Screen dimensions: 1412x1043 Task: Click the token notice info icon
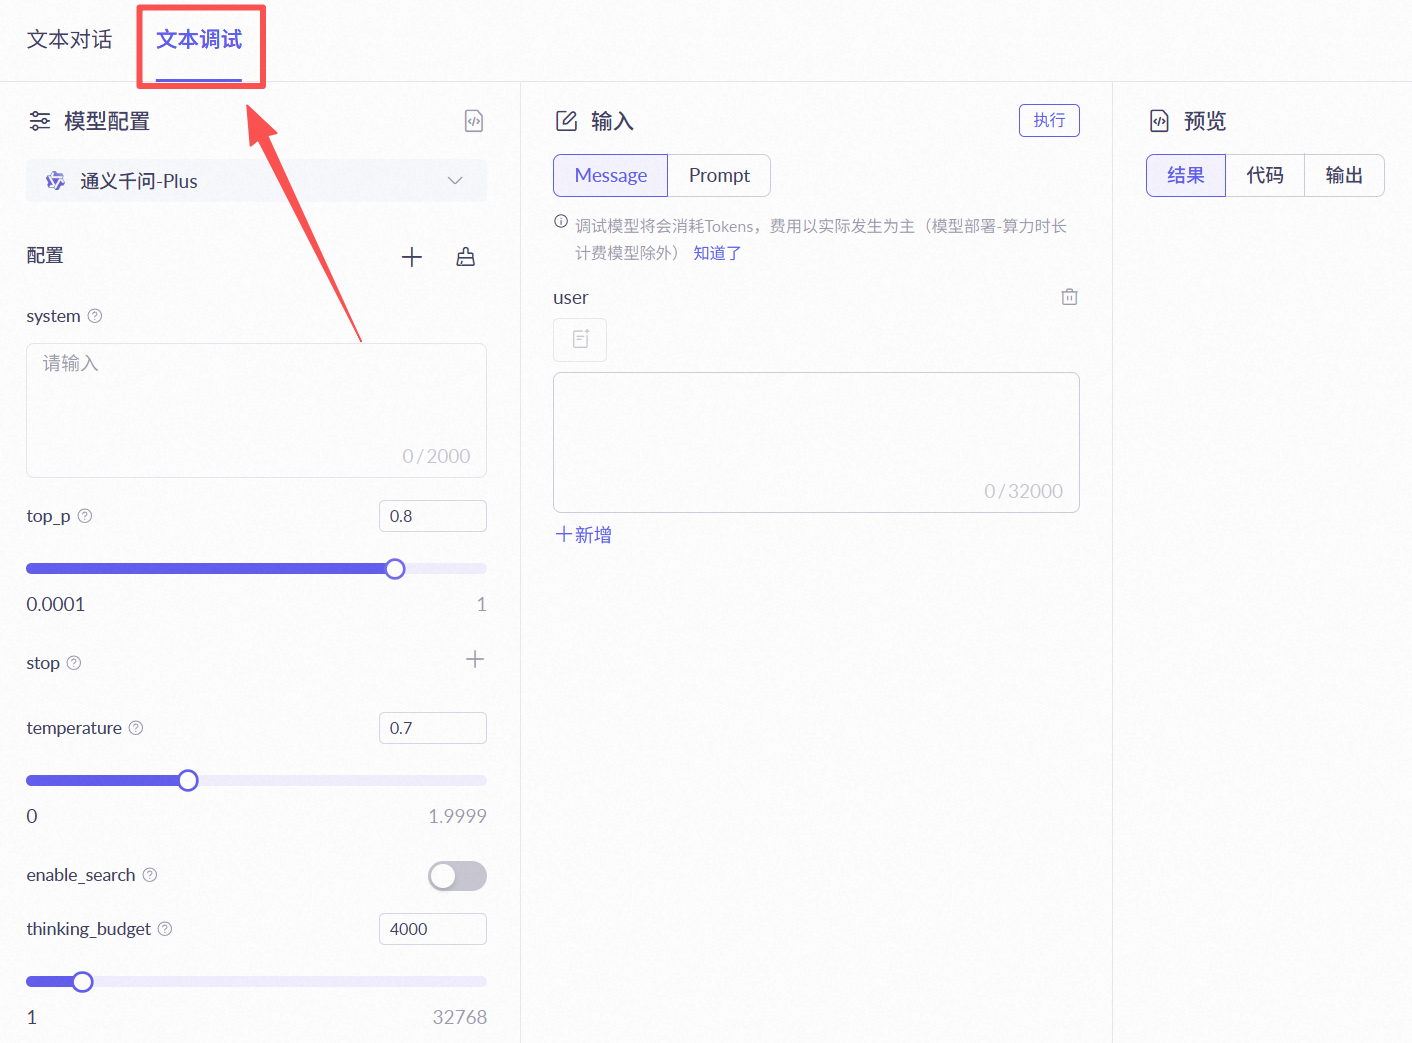[561, 222]
